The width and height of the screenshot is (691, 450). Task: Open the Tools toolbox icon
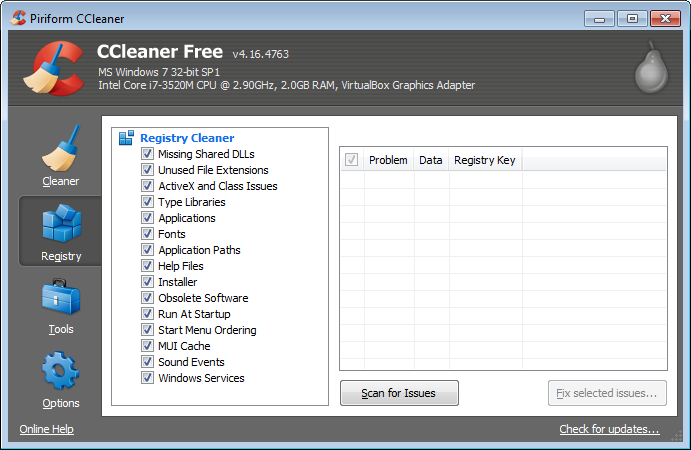(60, 299)
